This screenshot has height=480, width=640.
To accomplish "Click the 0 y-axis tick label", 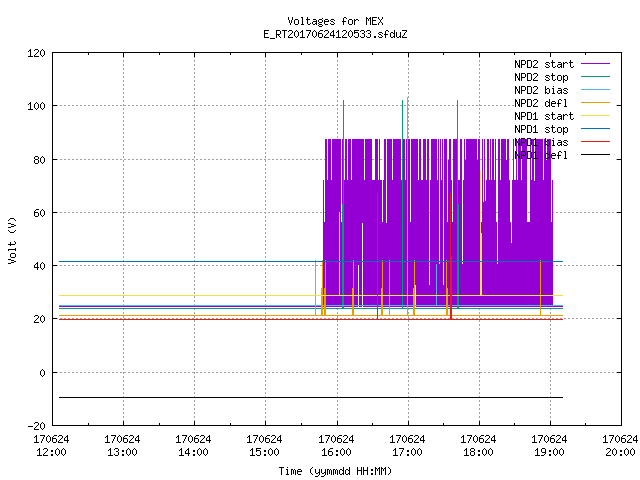I will coord(42,373).
